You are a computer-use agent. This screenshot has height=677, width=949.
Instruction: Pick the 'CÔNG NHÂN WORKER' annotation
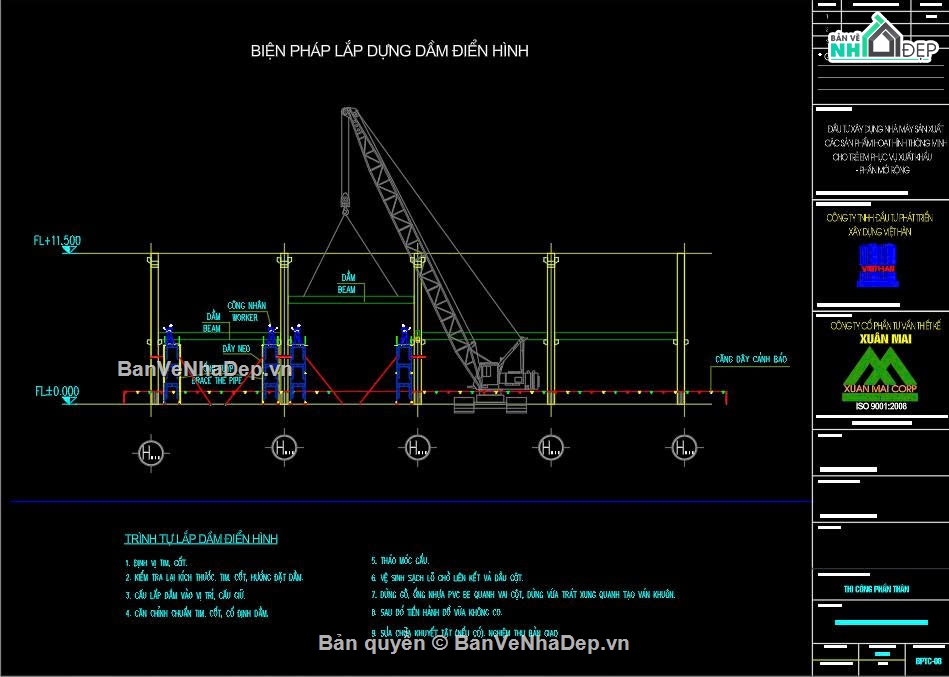pos(246,311)
